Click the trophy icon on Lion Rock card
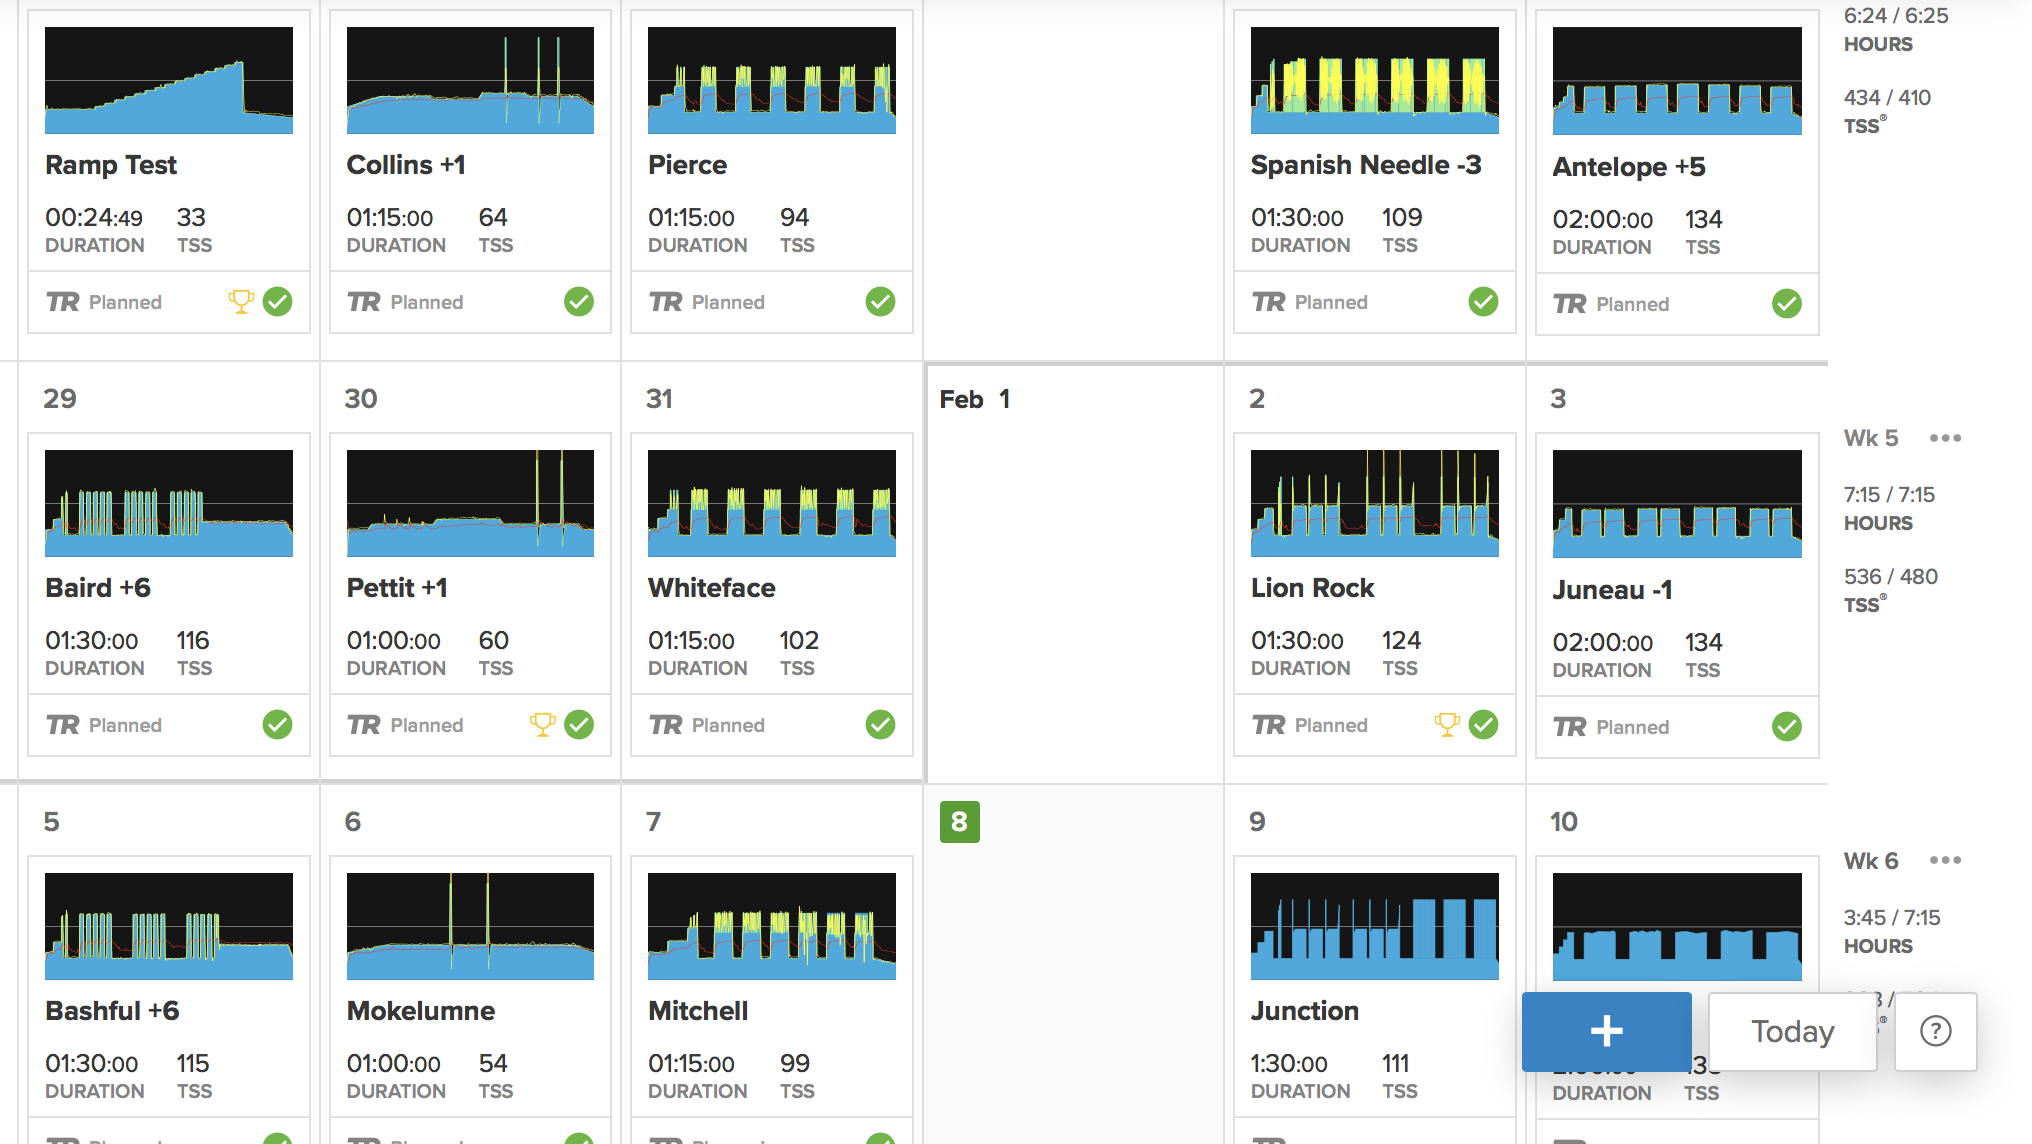The image size is (2032, 1144). click(x=1446, y=724)
